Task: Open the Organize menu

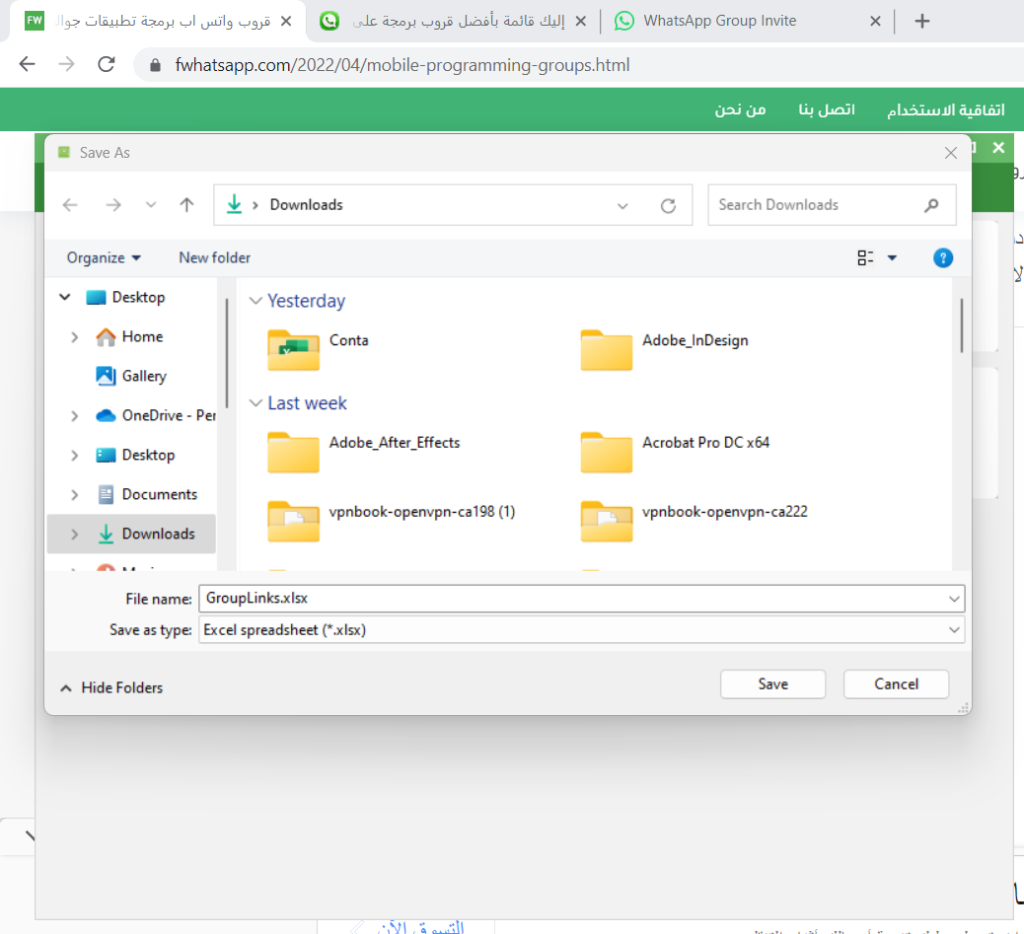Action: tap(103, 258)
